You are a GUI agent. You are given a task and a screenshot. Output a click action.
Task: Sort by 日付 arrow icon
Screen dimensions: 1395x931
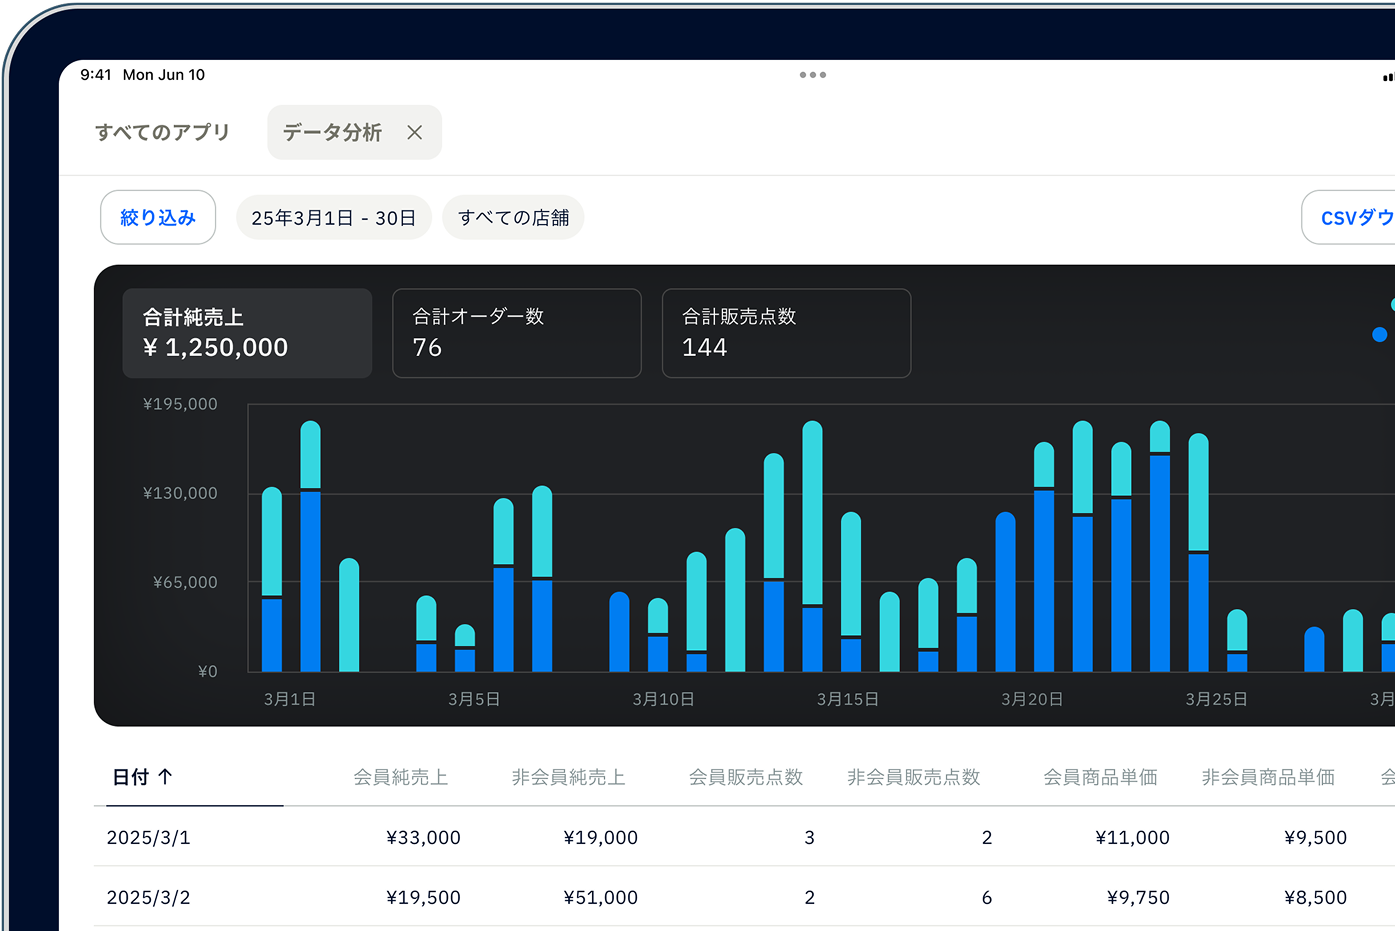point(166,776)
